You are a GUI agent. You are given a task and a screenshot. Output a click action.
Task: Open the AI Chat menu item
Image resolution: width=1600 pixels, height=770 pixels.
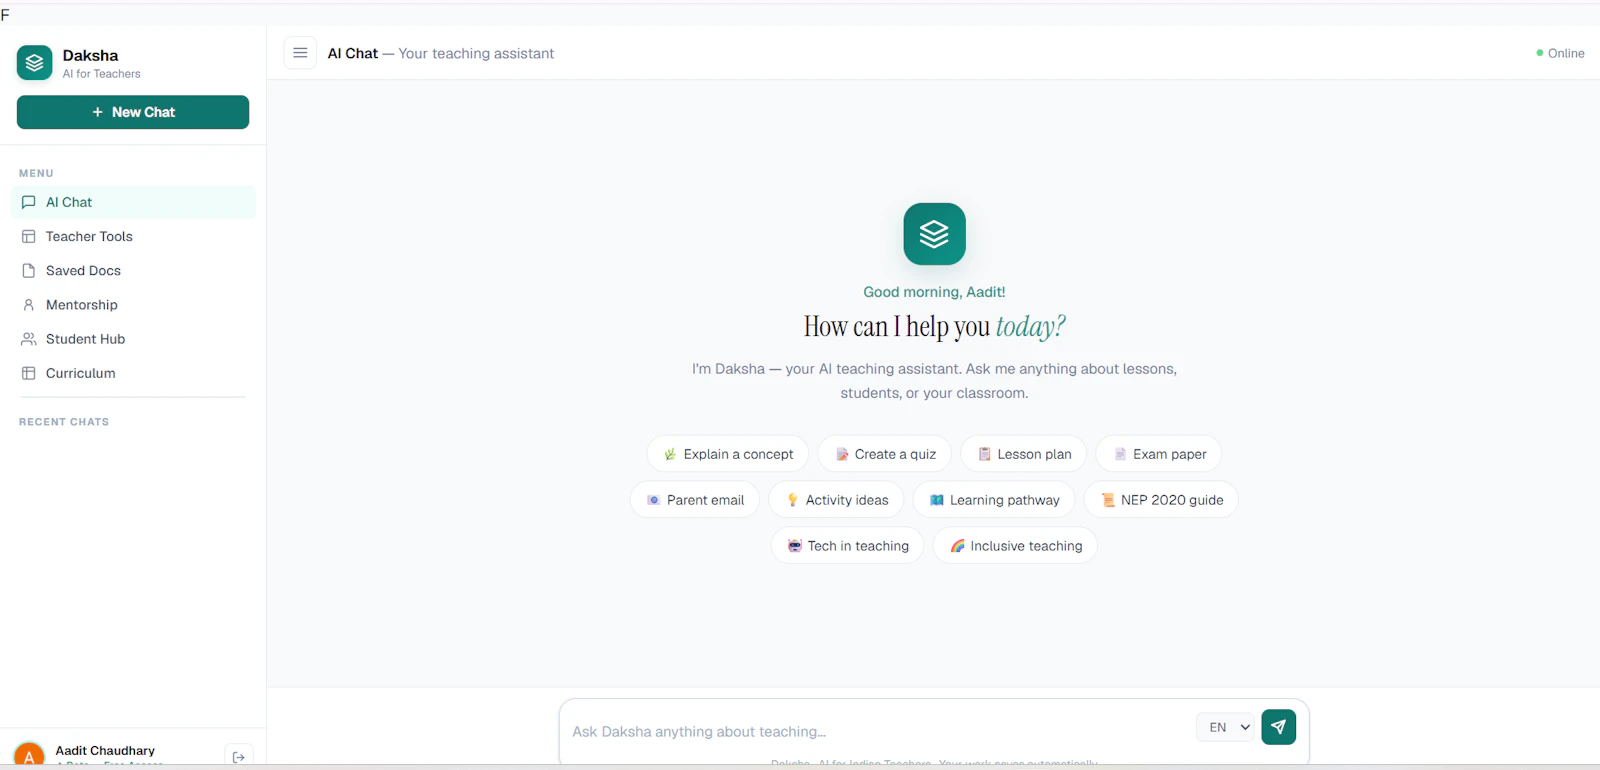[133, 202]
